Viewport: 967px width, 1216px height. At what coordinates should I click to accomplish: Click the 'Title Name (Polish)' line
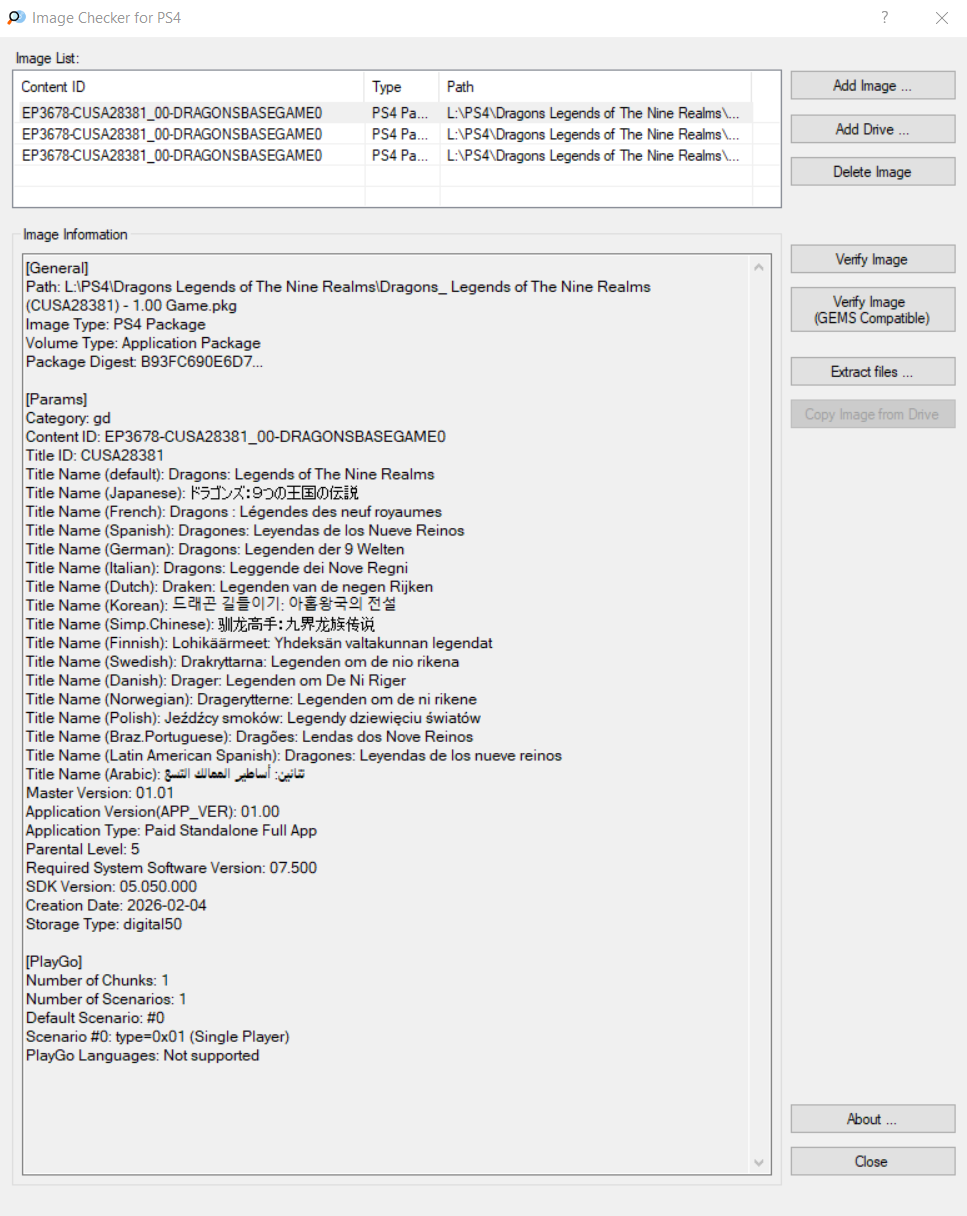(x=253, y=718)
